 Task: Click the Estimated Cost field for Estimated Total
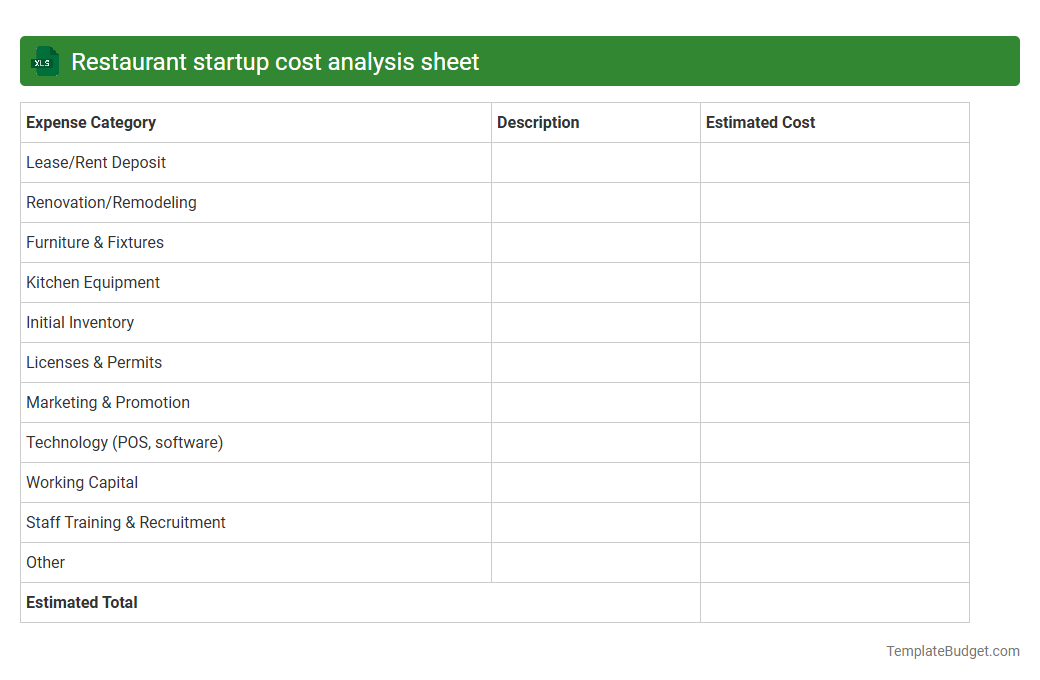pyautogui.click(x=834, y=602)
